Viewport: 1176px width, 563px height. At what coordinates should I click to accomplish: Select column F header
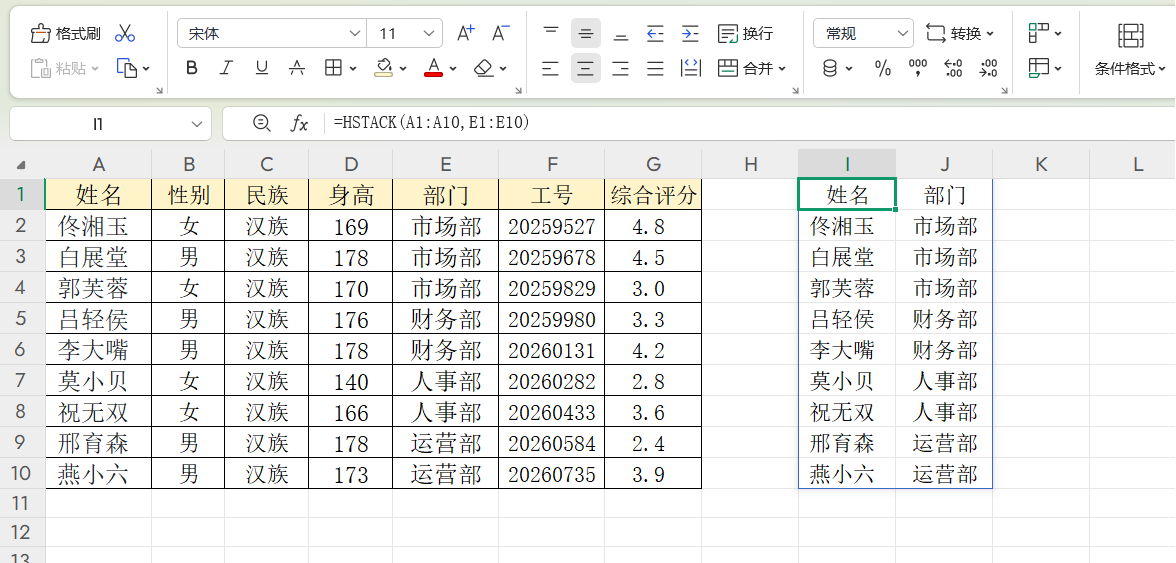click(x=552, y=164)
